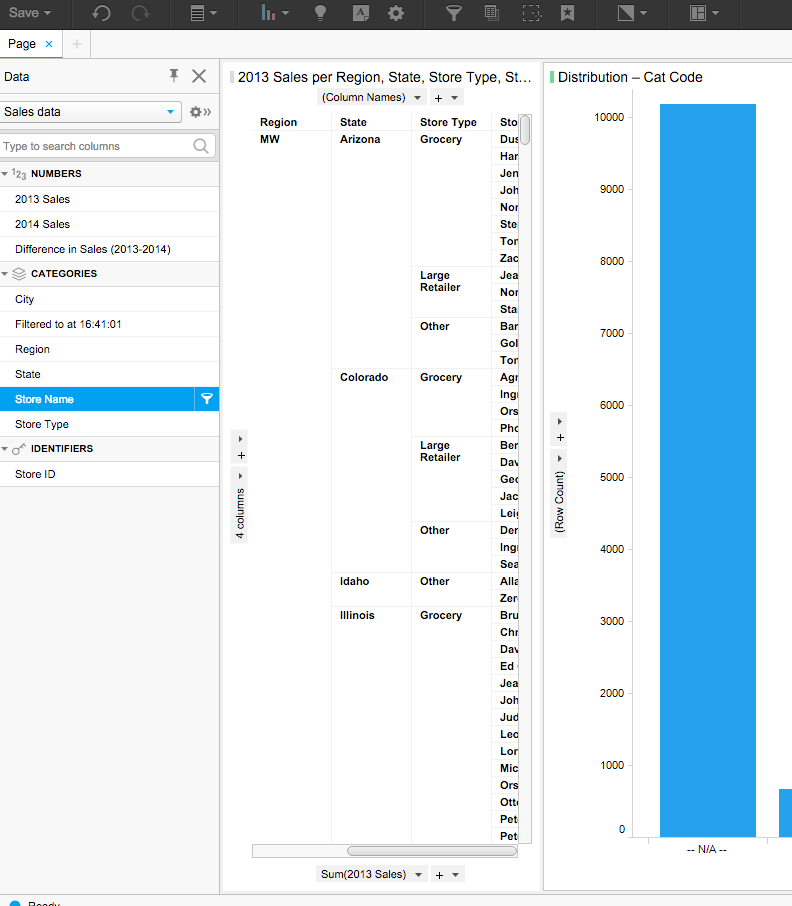
Task: Select the 2014 Sales column
Action: (42, 224)
